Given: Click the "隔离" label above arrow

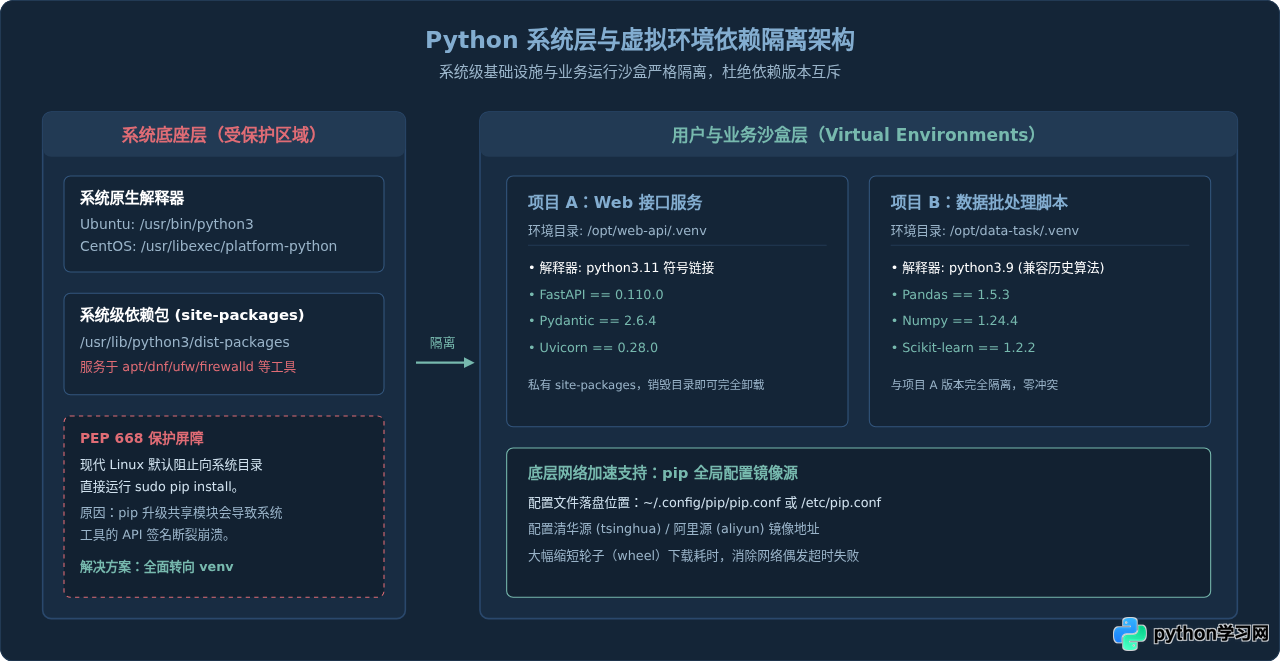Looking at the screenshot, I should 442,343.
